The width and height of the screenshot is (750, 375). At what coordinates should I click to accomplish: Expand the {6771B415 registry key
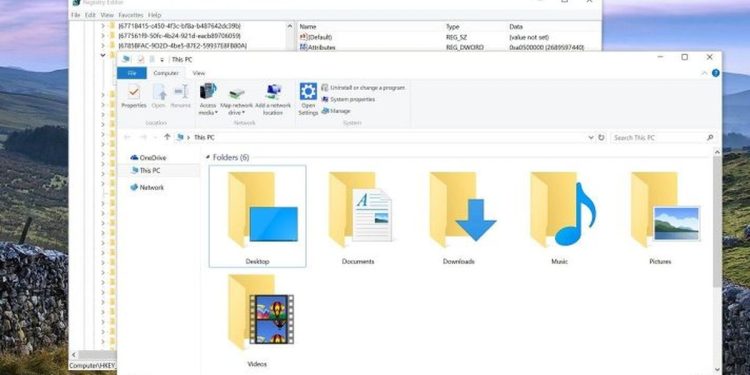103,26
